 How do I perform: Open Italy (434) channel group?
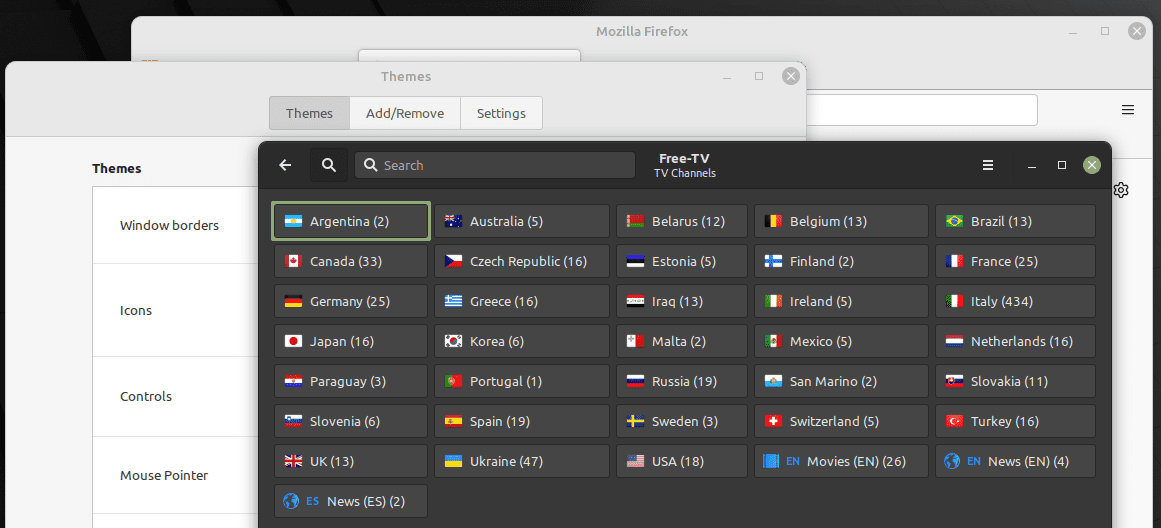point(1015,301)
